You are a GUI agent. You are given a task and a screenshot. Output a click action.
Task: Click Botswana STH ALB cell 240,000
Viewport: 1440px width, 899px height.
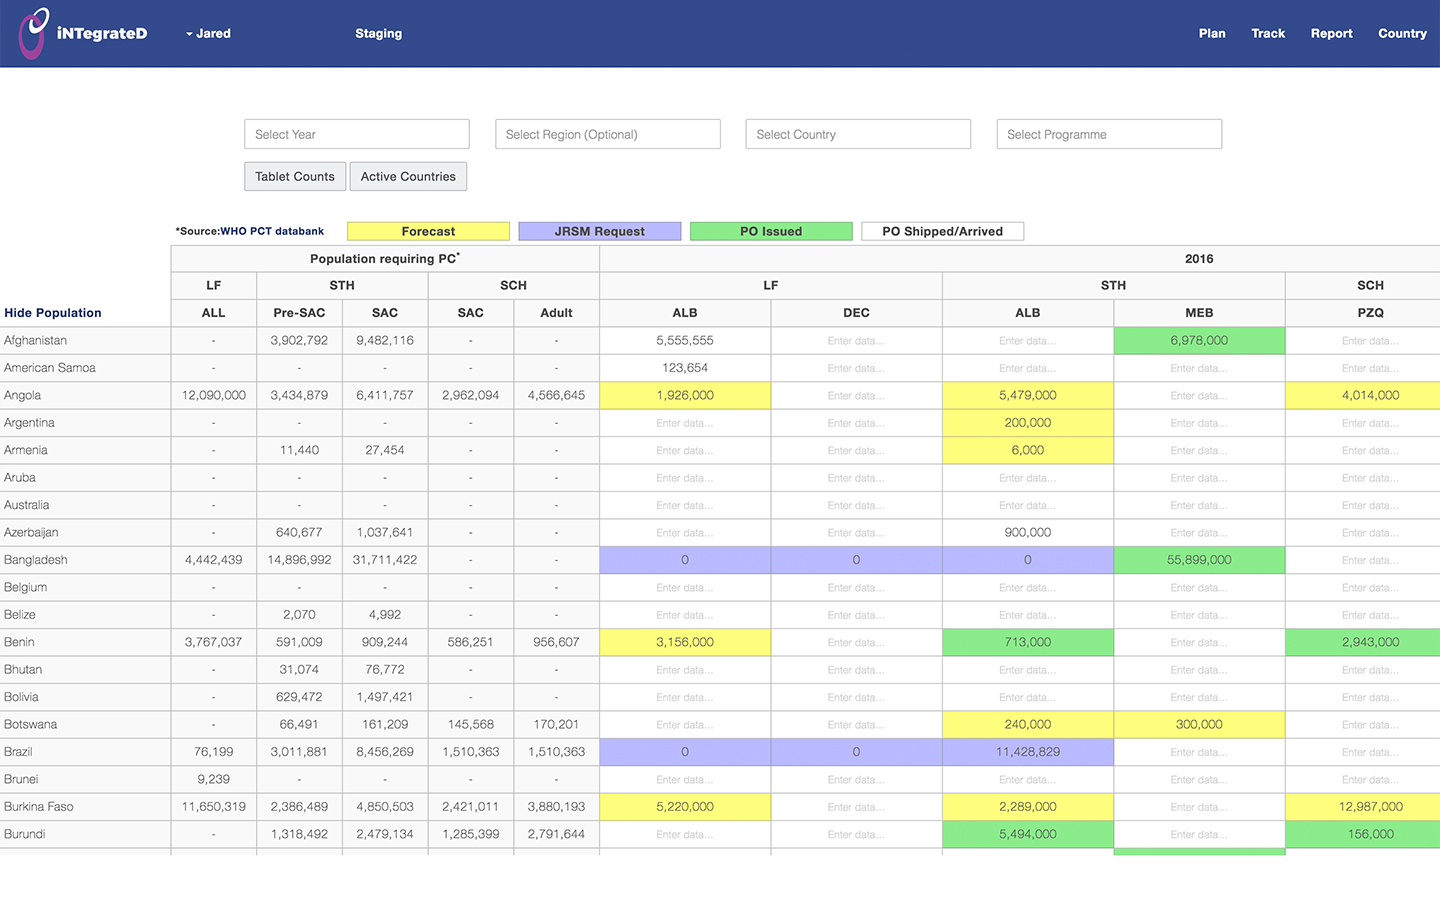(1028, 725)
